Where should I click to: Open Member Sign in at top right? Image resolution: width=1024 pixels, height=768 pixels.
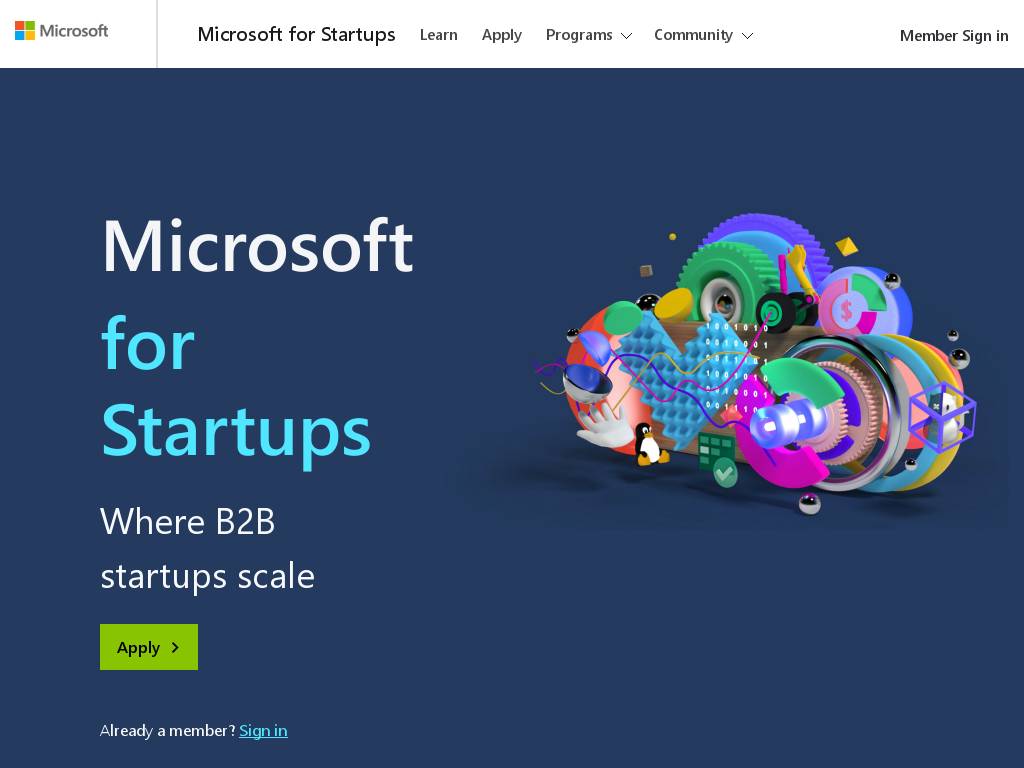pyautogui.click(x=953, y=36)
